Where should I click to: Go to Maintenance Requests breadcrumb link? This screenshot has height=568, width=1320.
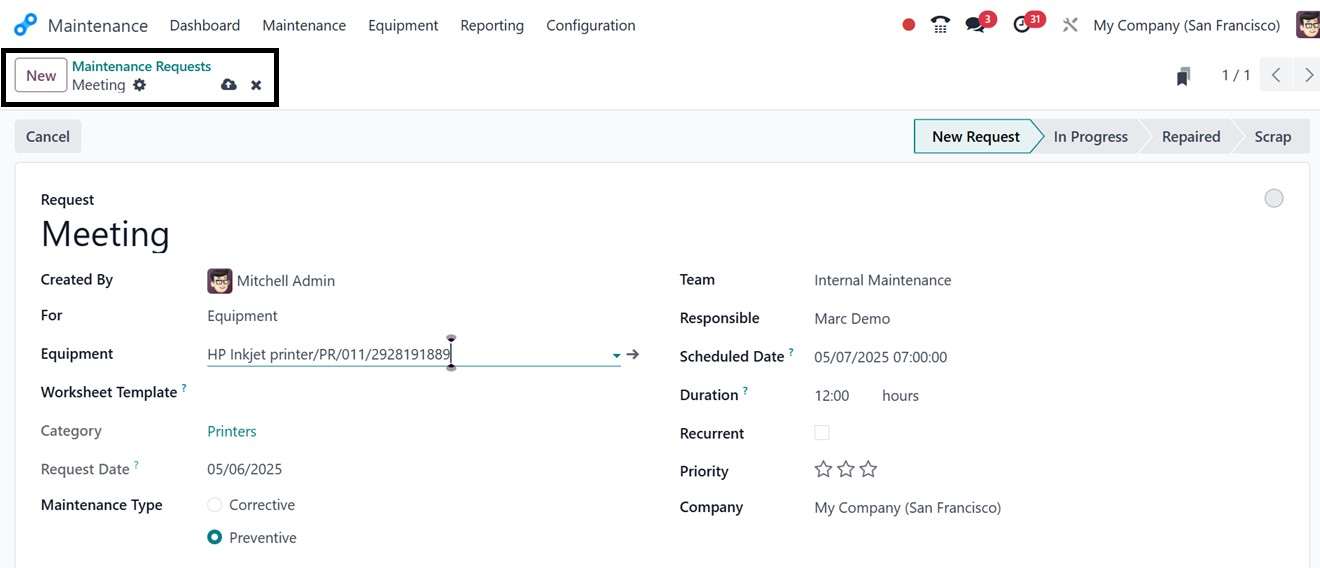point(141,66)
